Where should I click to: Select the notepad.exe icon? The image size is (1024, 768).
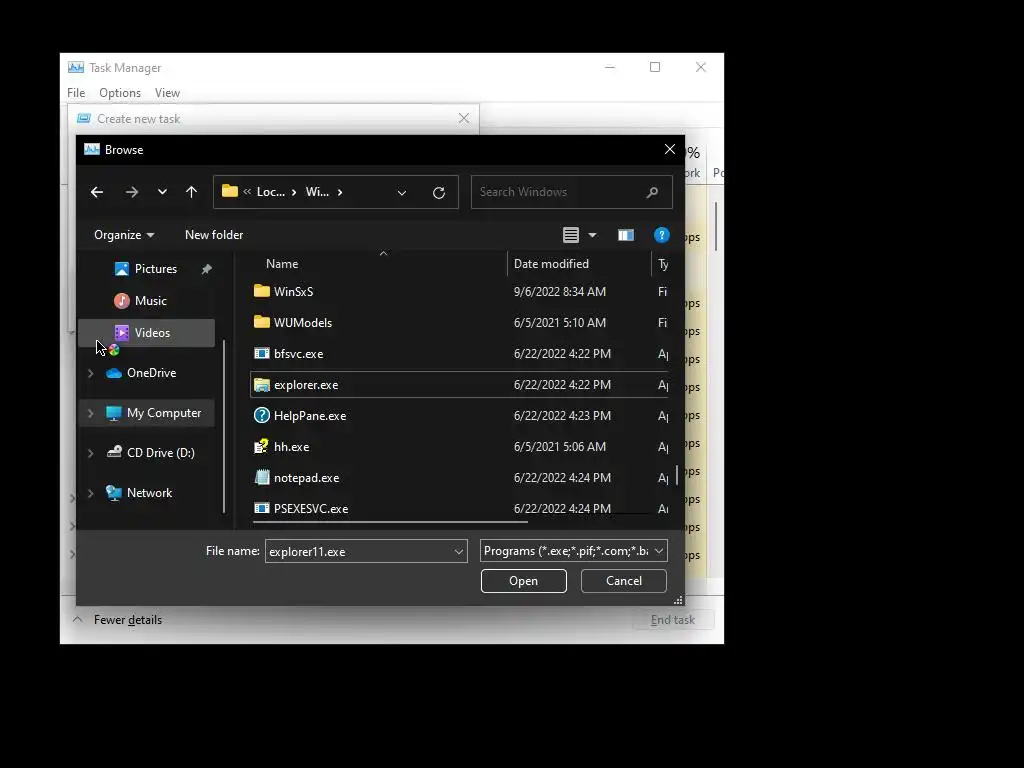pyautogui.click(x=262, y=477)
